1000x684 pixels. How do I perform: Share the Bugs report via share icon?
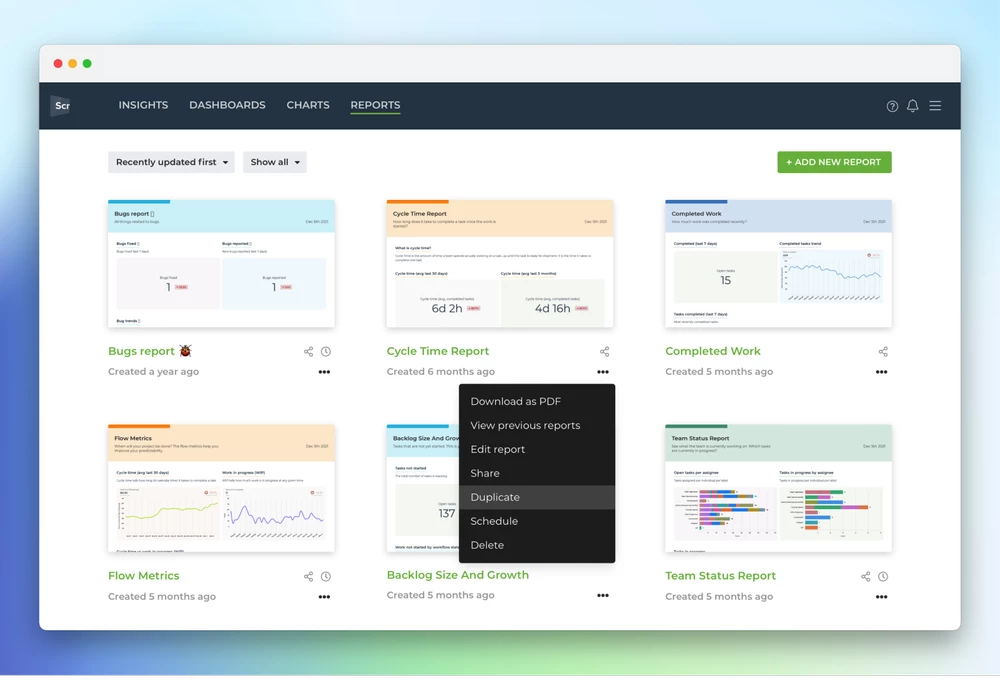pyautogui.click(x=308, y=351)
